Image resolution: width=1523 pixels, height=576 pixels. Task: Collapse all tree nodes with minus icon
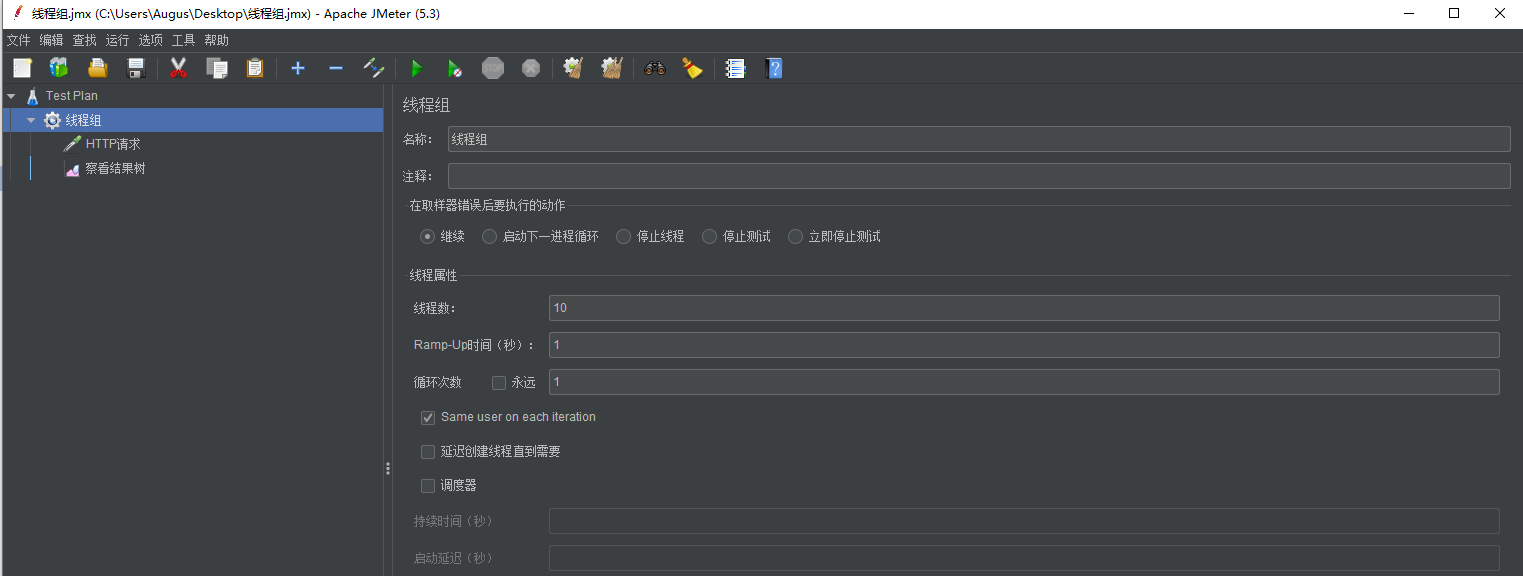336,68
